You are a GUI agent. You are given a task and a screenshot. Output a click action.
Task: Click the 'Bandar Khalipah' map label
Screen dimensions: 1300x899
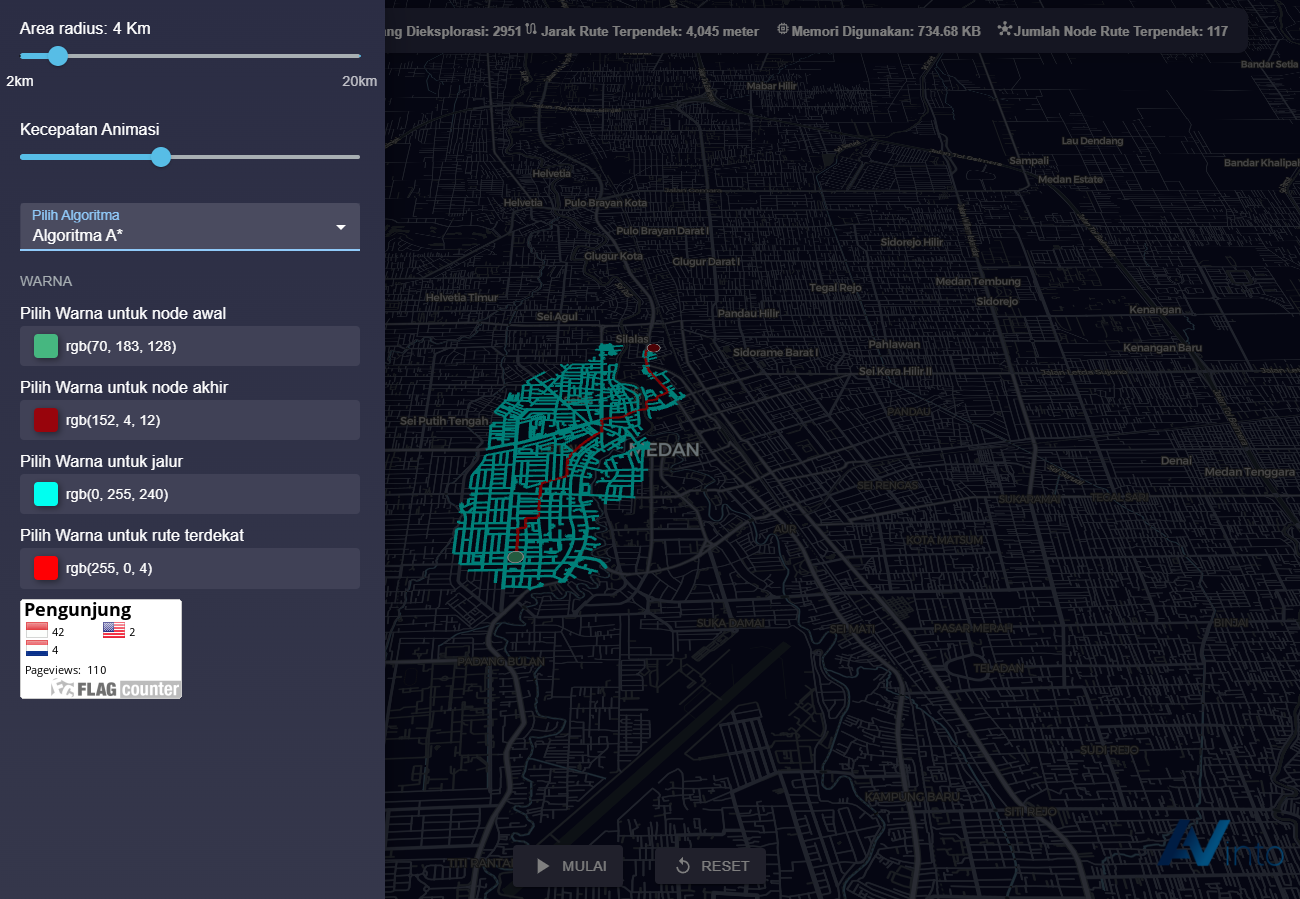pyautogui.click(x=1261, y=163)
